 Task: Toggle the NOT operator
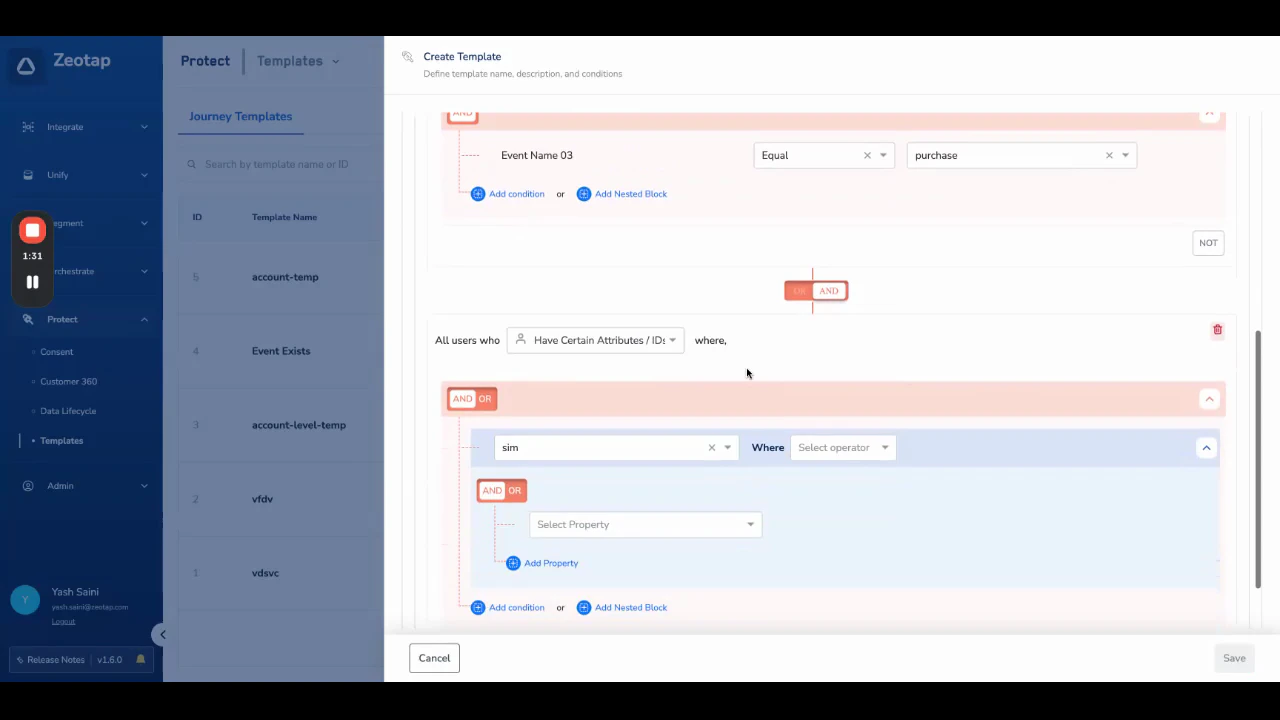click(x=1208, y=242)
